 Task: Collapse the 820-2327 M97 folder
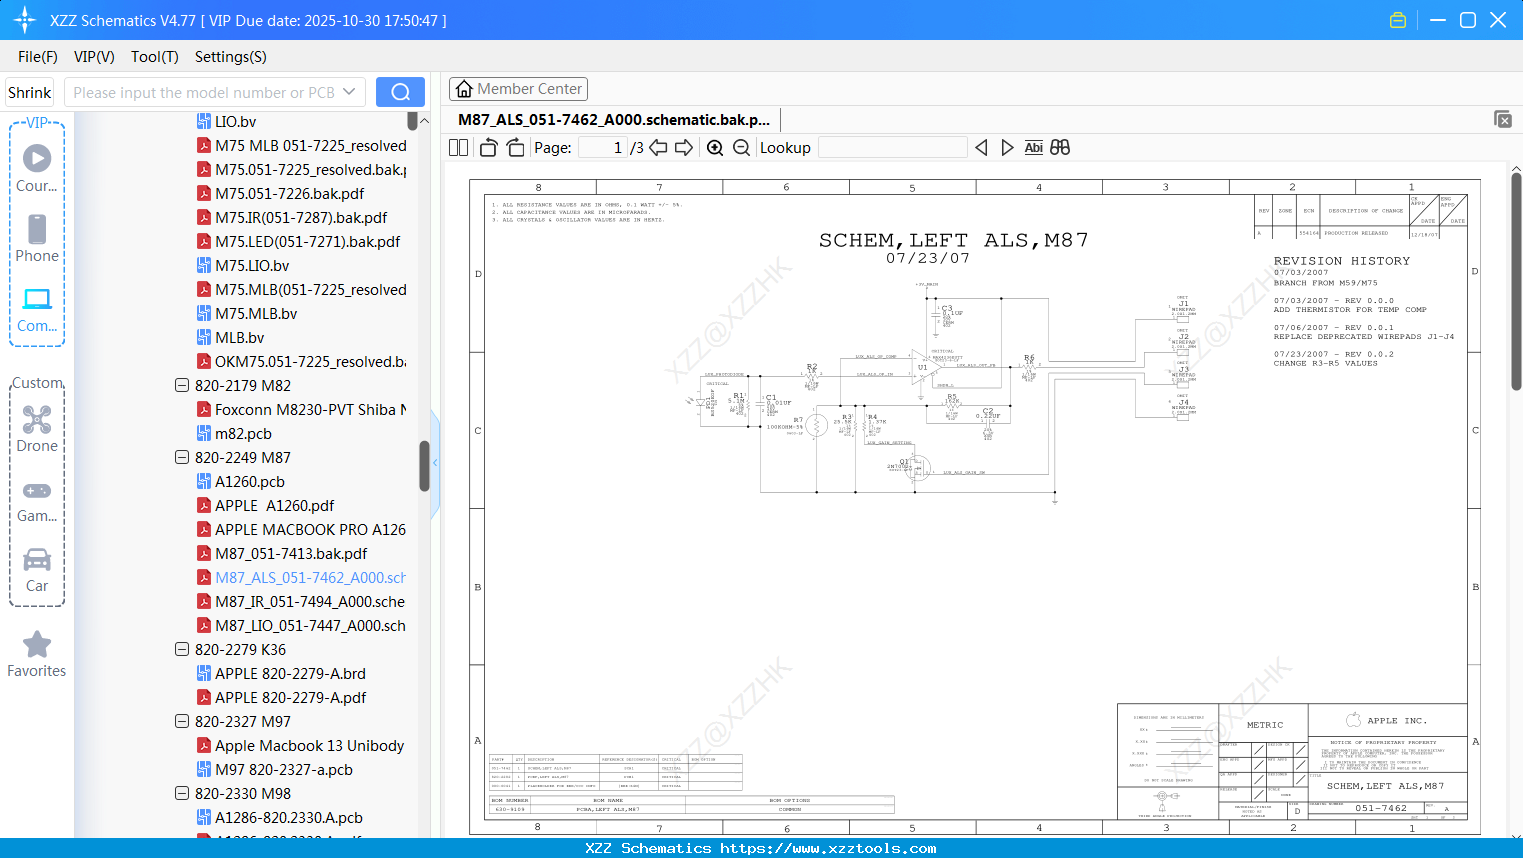coord(182,721)
